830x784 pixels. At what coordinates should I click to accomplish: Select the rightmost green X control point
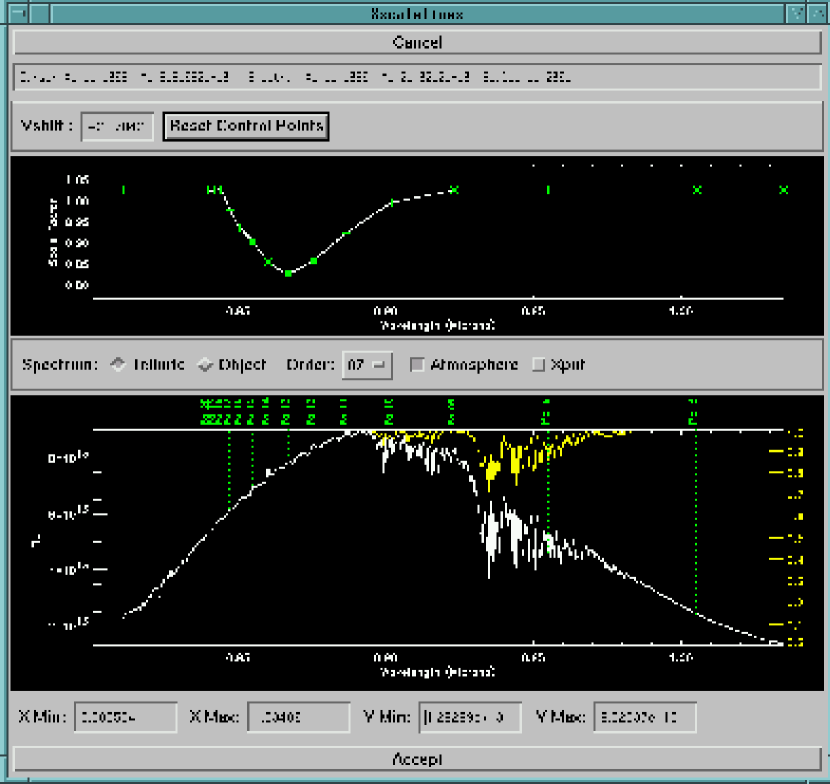tap(784, 190)
